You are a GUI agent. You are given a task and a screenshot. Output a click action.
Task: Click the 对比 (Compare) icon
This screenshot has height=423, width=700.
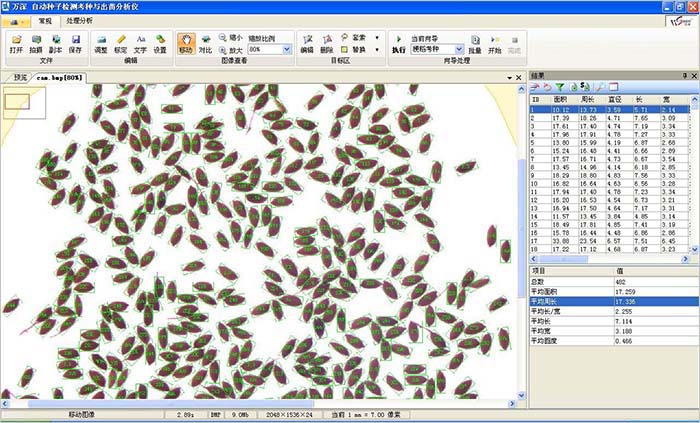point(205,43)
